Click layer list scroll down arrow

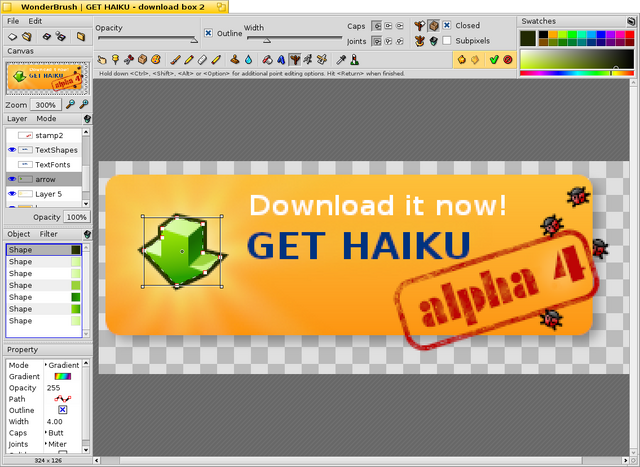[86, 203]
